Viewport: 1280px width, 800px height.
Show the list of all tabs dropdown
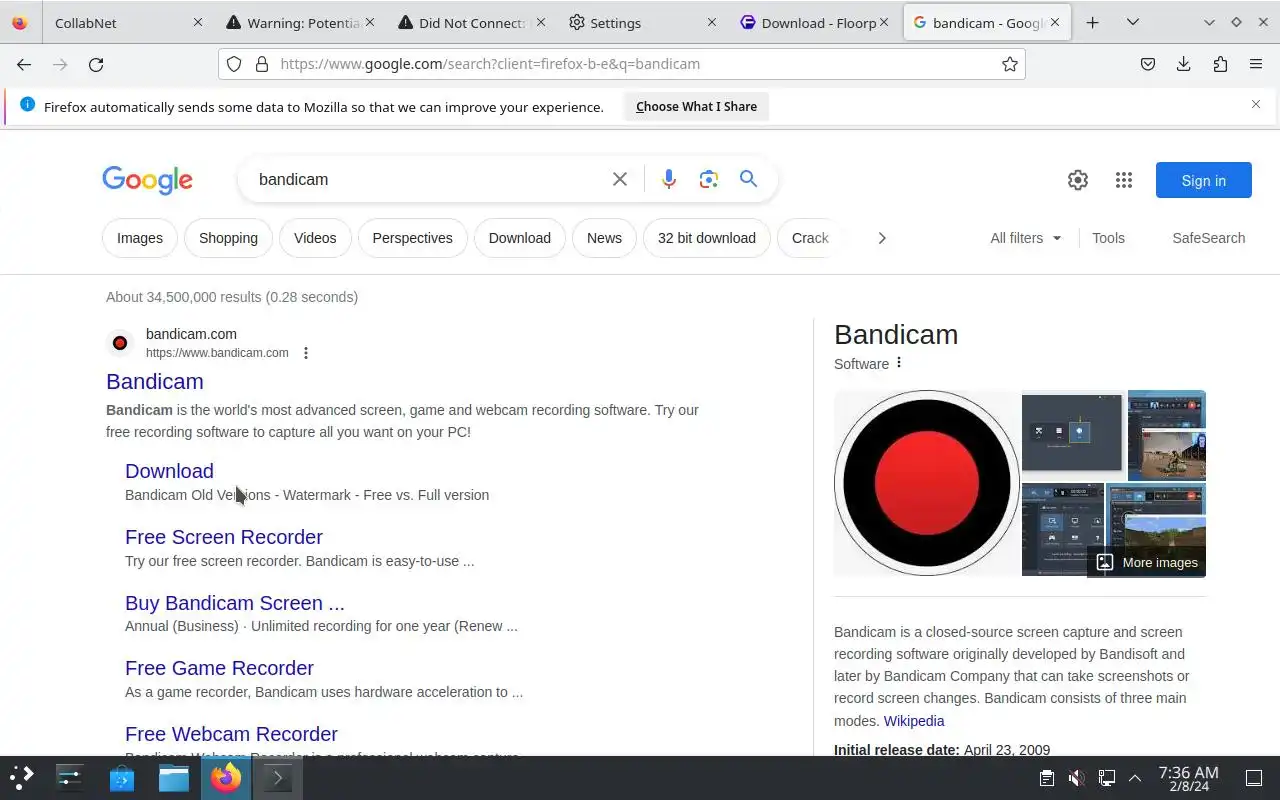pos(1132,22)
